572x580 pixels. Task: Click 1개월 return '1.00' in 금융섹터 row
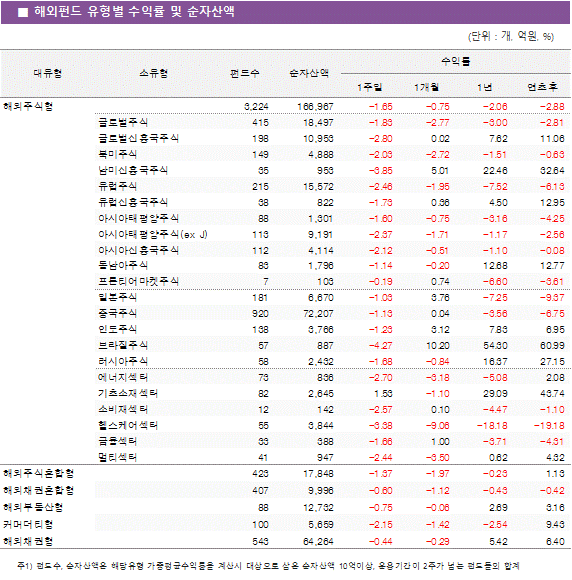440,441
